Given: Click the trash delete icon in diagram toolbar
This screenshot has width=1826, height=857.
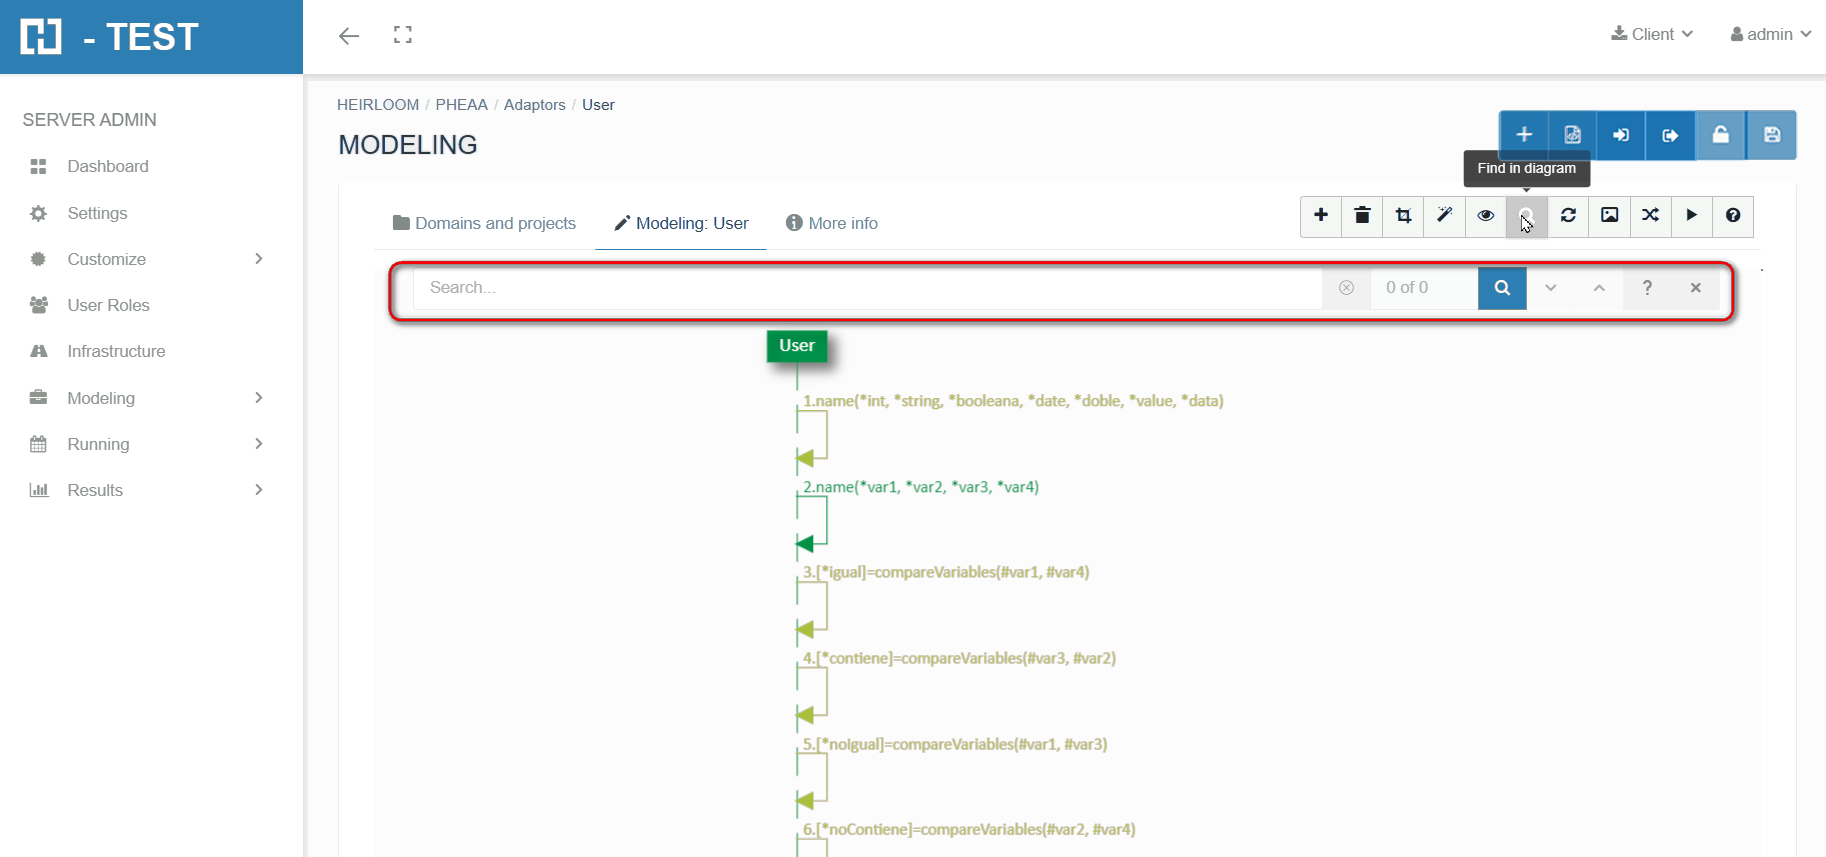Looking at the screenshot, I should (1362, 216).
